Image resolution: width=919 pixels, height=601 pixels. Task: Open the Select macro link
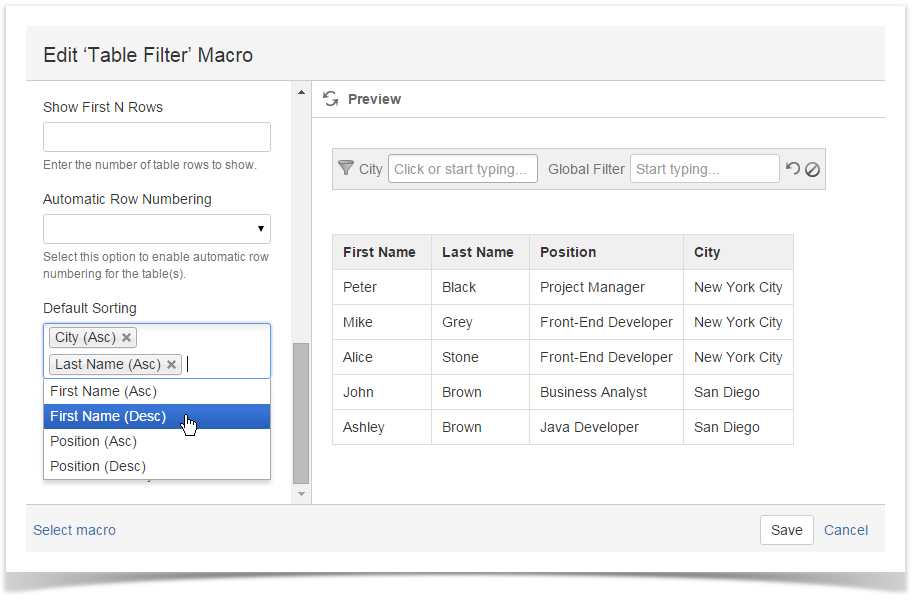tap(74, 530)
